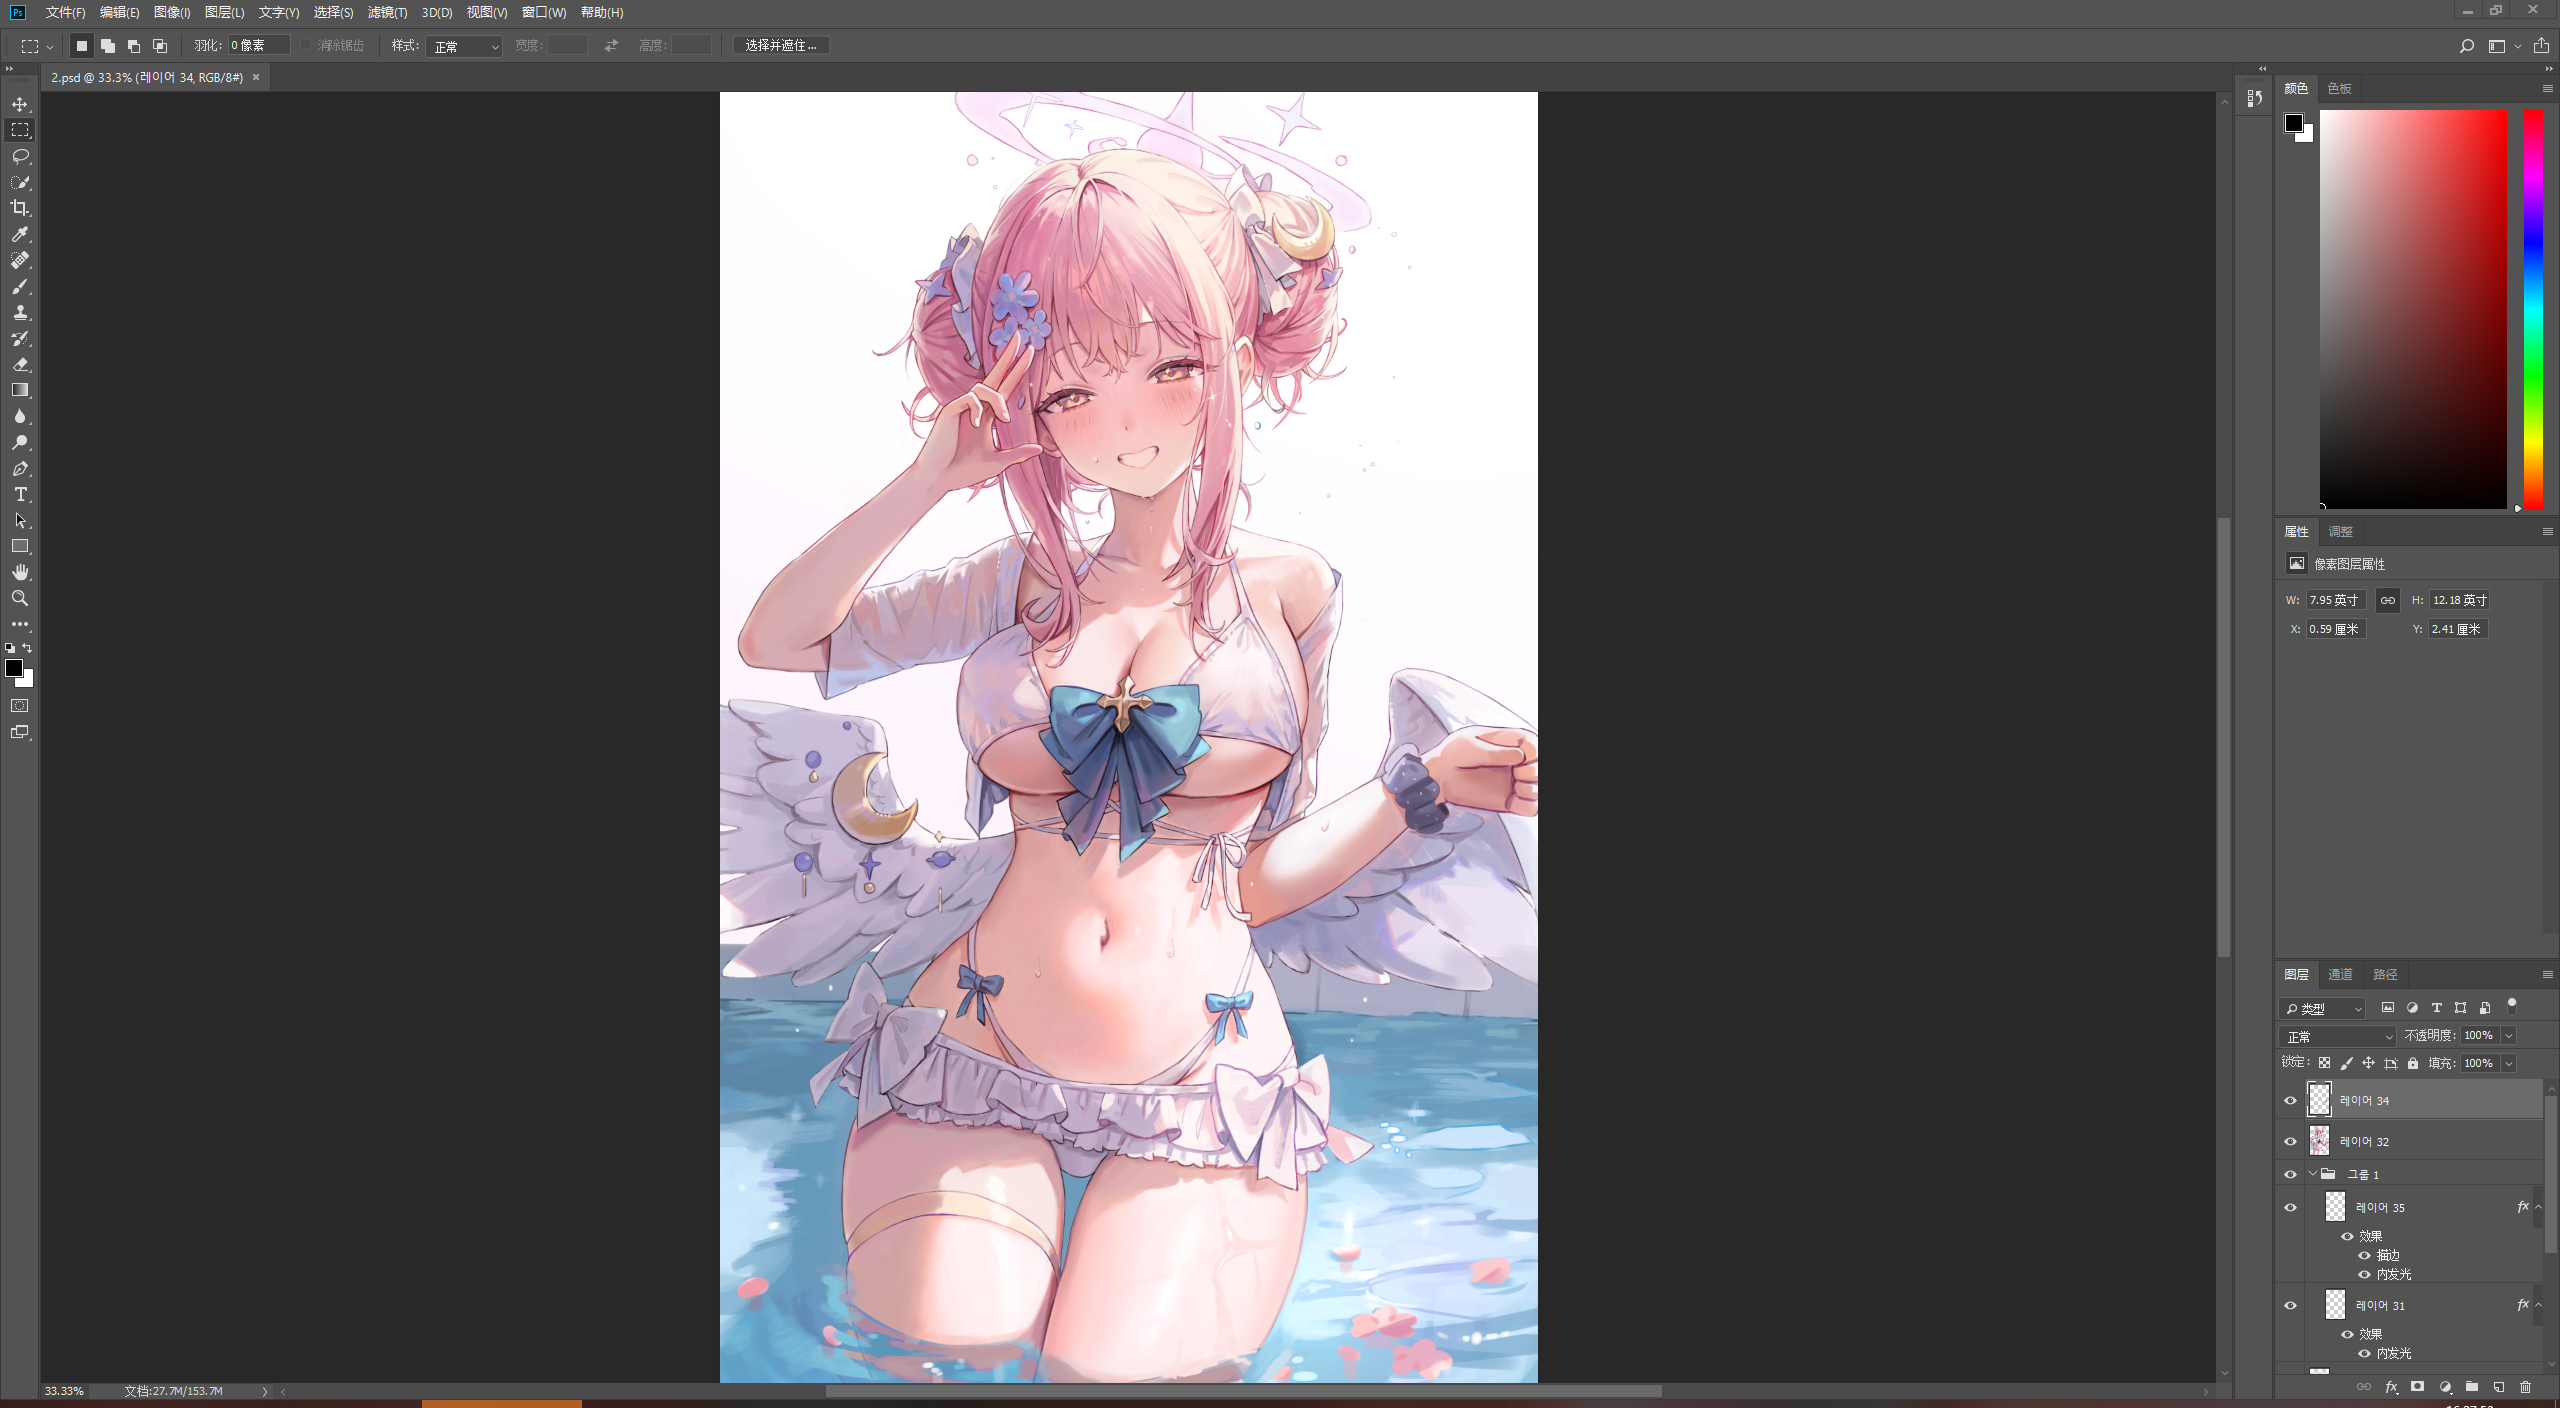Open the 样式 style dropdown
Viewport: 2560px width, 1408px height.
click(x=464, y=46)
